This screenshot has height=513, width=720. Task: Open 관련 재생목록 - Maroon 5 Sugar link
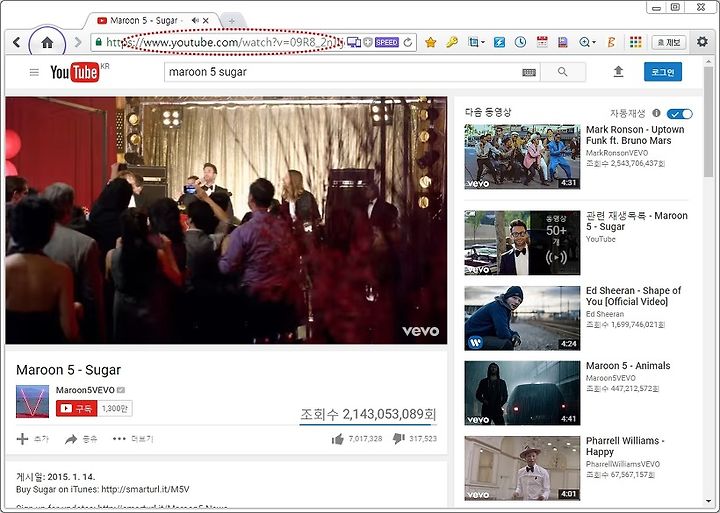pyautogui.click(x=636, y=221)
